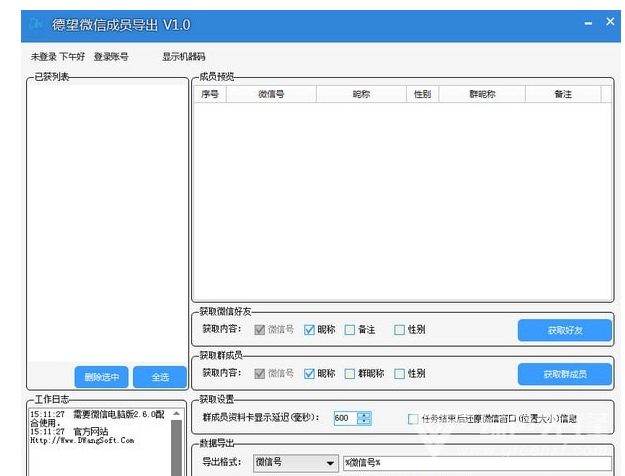Viewport: 625px width, 476px height.
Task: Minimize the window using the title bar button
Action: [585, 23]
